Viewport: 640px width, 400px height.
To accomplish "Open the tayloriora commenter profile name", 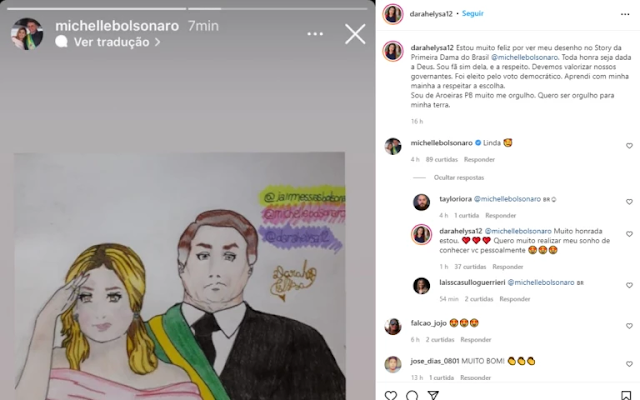I will 456,199.
